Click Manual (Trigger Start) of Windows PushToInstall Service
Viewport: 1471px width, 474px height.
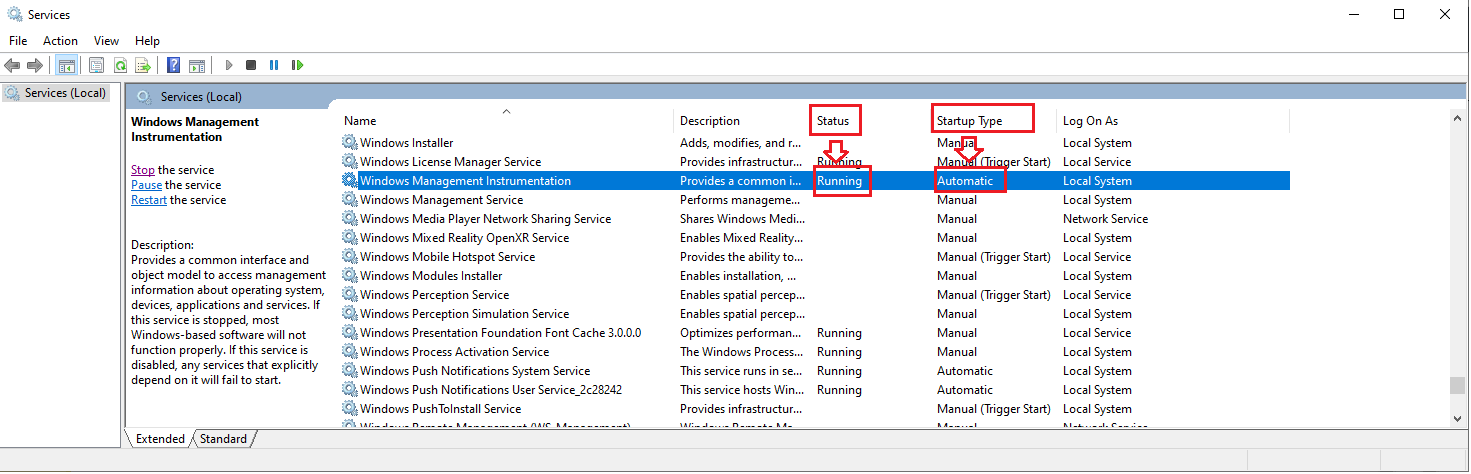tap(994, 409)
